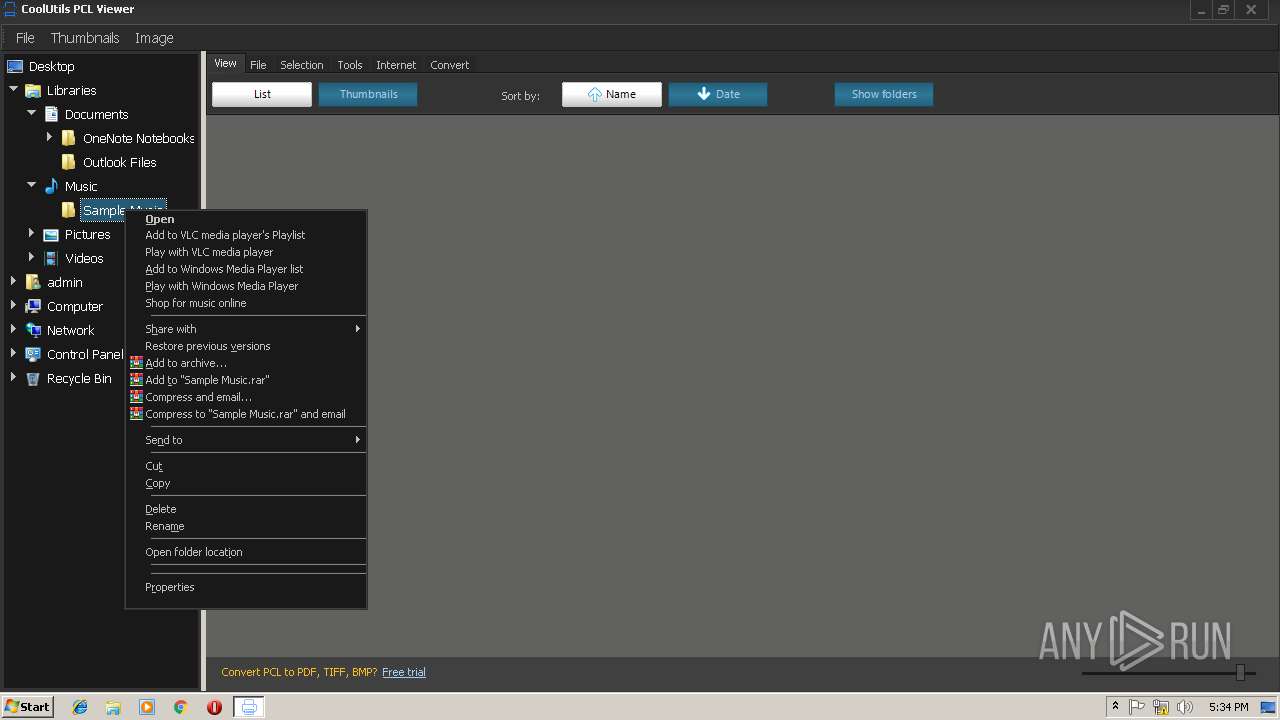Expand the Recycle Bin tree node
The image size is (1280, 720).
(x=13, y=377)
